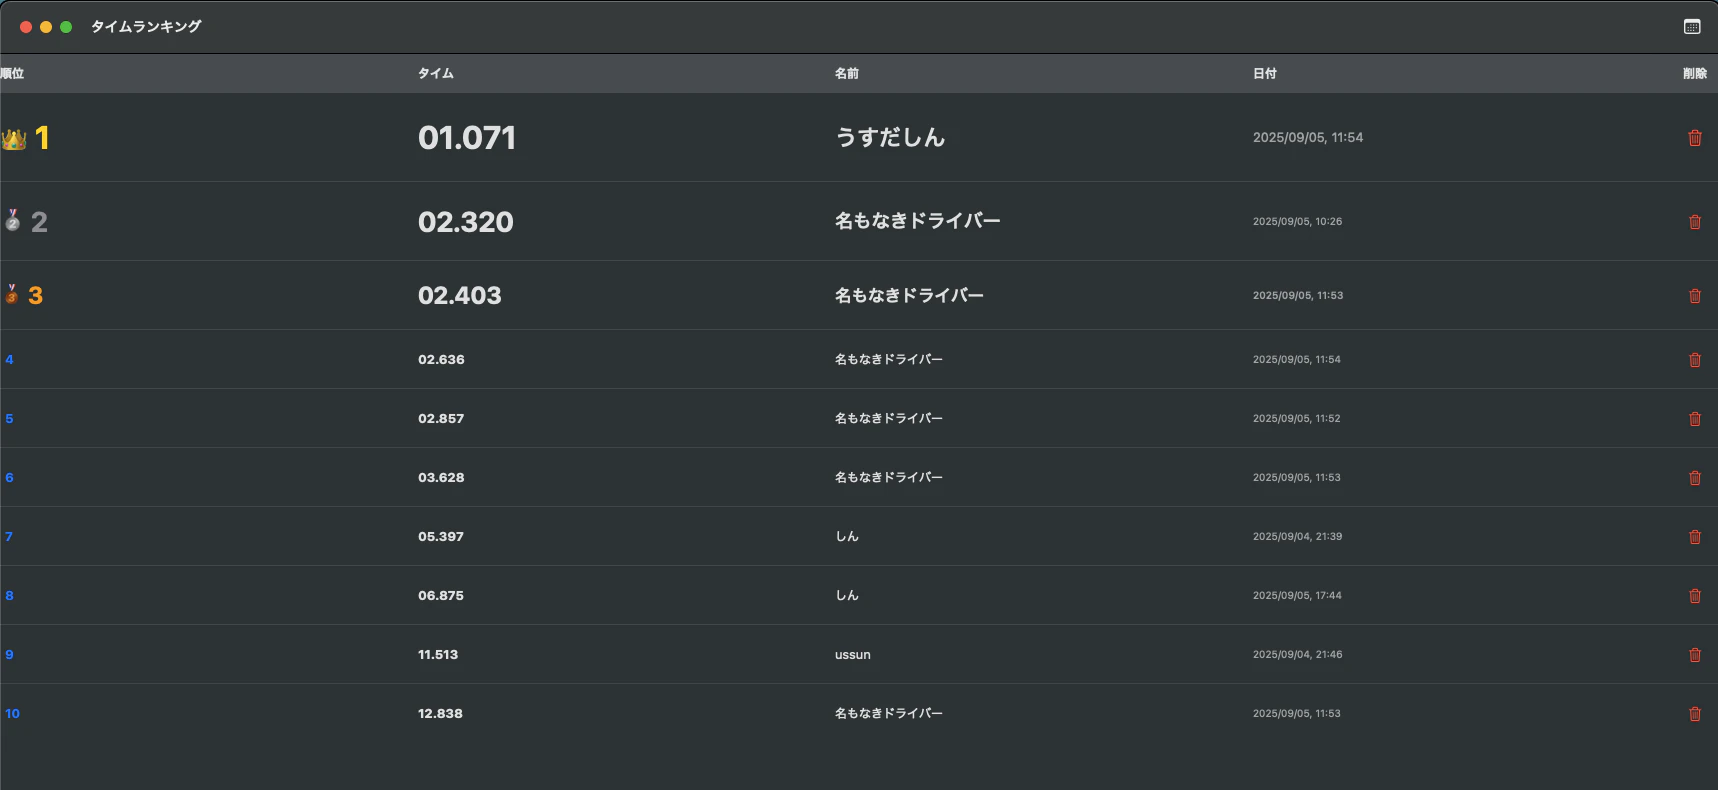This screenshot has height=790, width=1718.
Task: Click rank number 4
Action: point(9,359)
